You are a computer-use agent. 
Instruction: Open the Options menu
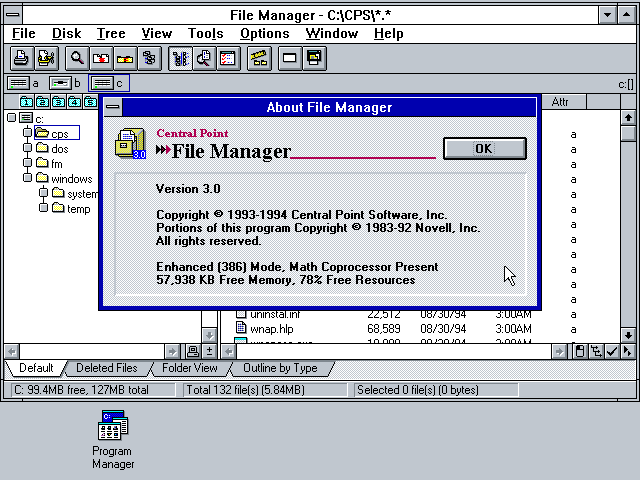264,33
